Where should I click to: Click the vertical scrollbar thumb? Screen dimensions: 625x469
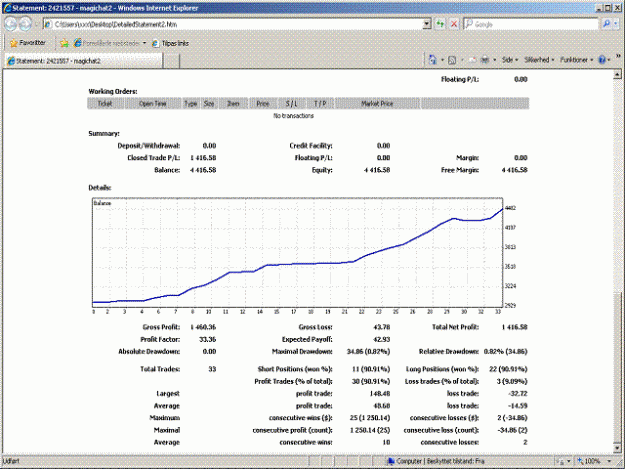[x=617, y=367]
